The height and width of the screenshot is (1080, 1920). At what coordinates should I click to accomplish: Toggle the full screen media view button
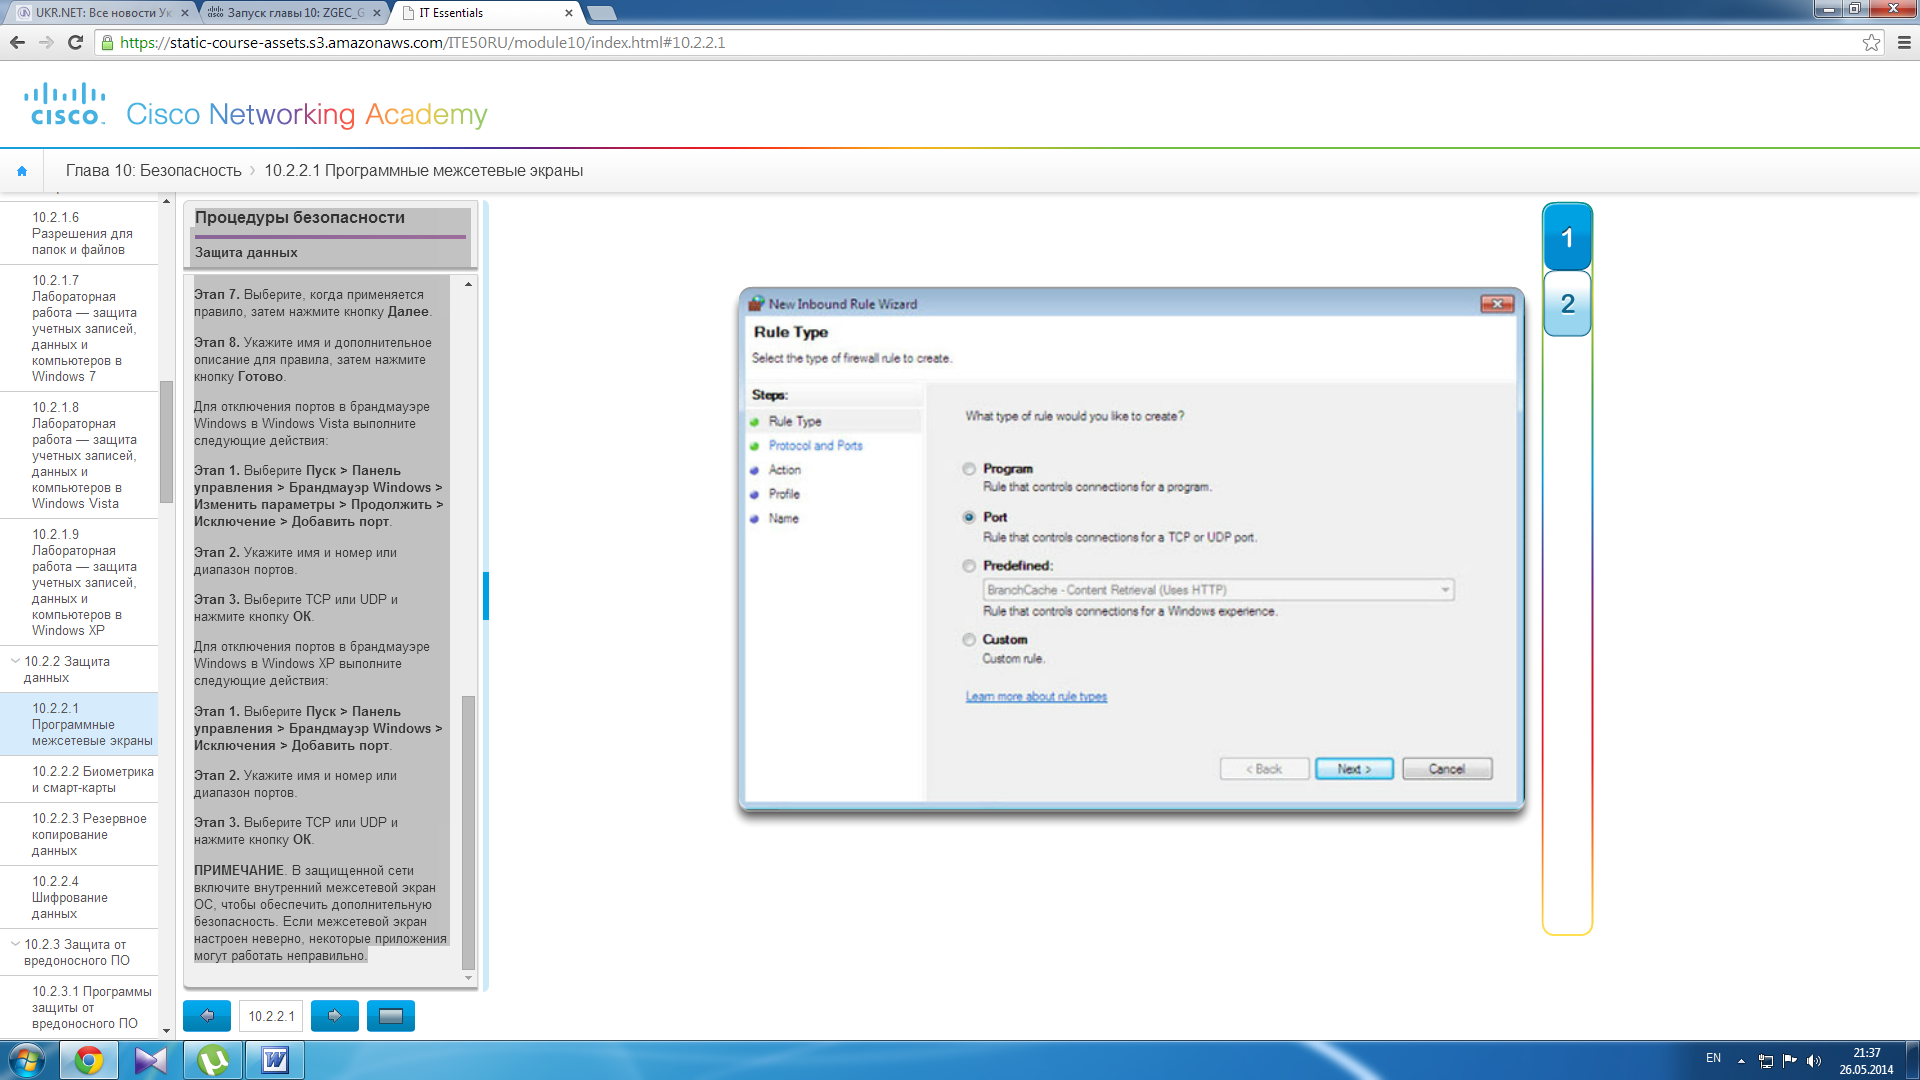click(x=391, y=1016)
